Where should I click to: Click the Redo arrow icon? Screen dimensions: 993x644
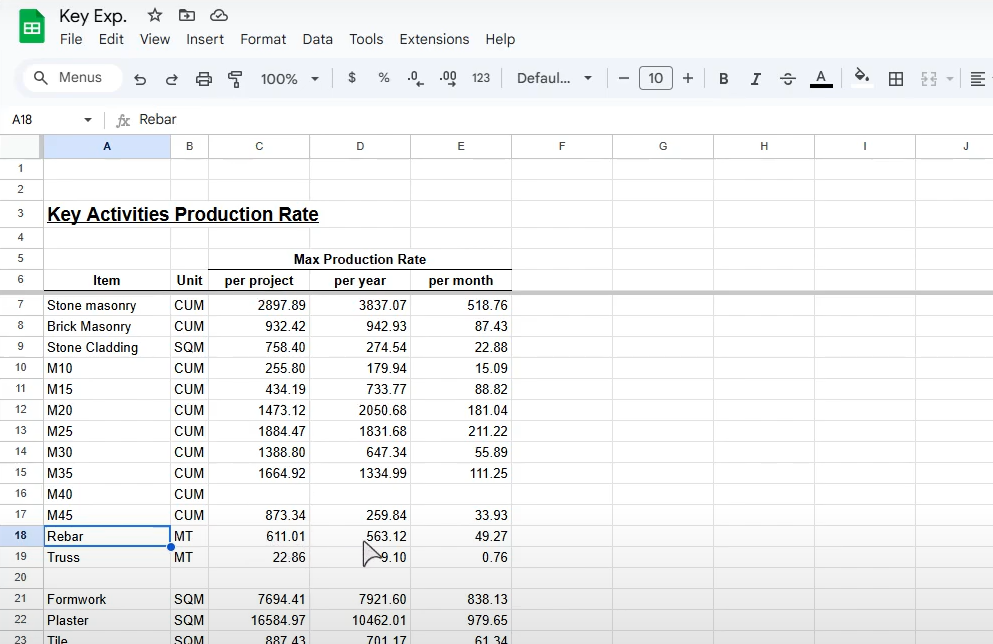point(172,78)
